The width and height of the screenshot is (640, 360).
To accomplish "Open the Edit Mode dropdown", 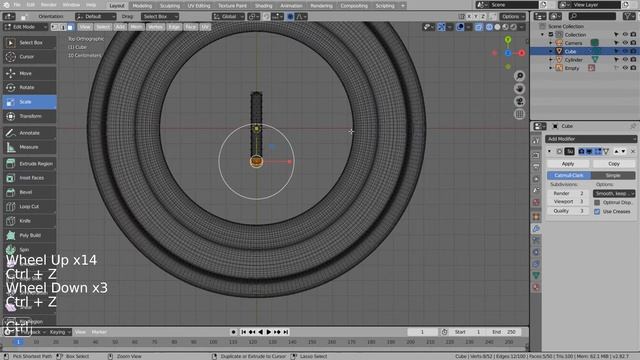I will pos(25,27).
